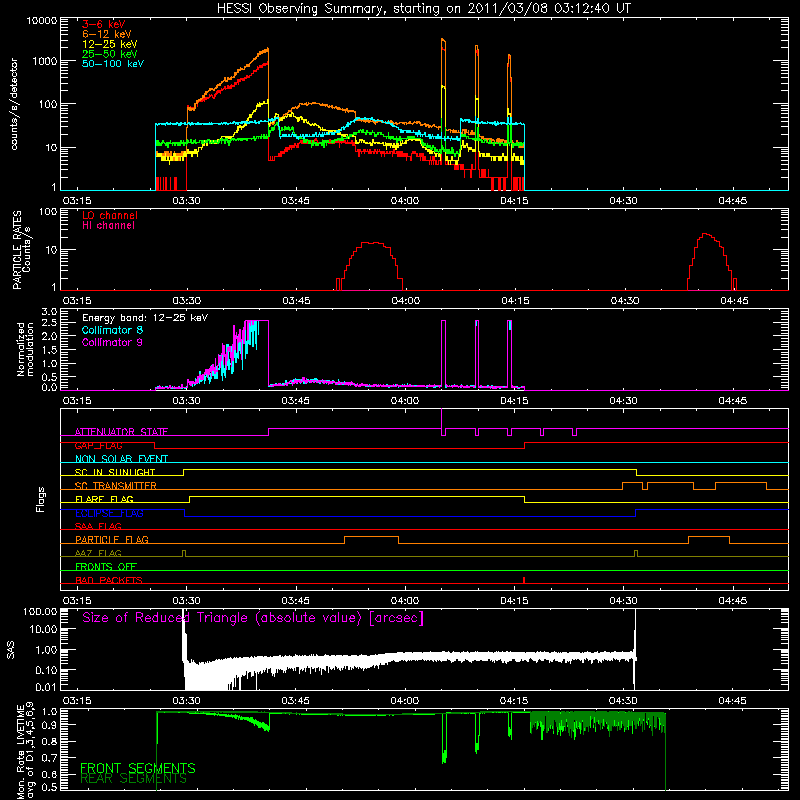Click the '0.5' tick on livetime axis
This screenshot has height=800, width=800.
point(49,787)
